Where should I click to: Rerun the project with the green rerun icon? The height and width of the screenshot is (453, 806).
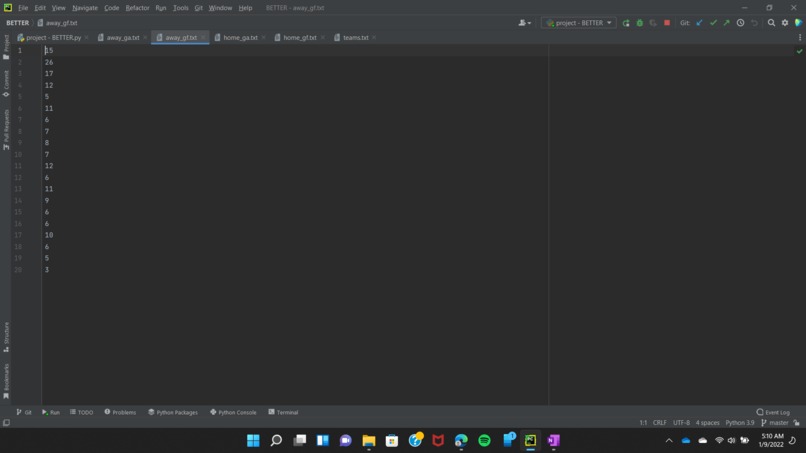tap(626, 23)
